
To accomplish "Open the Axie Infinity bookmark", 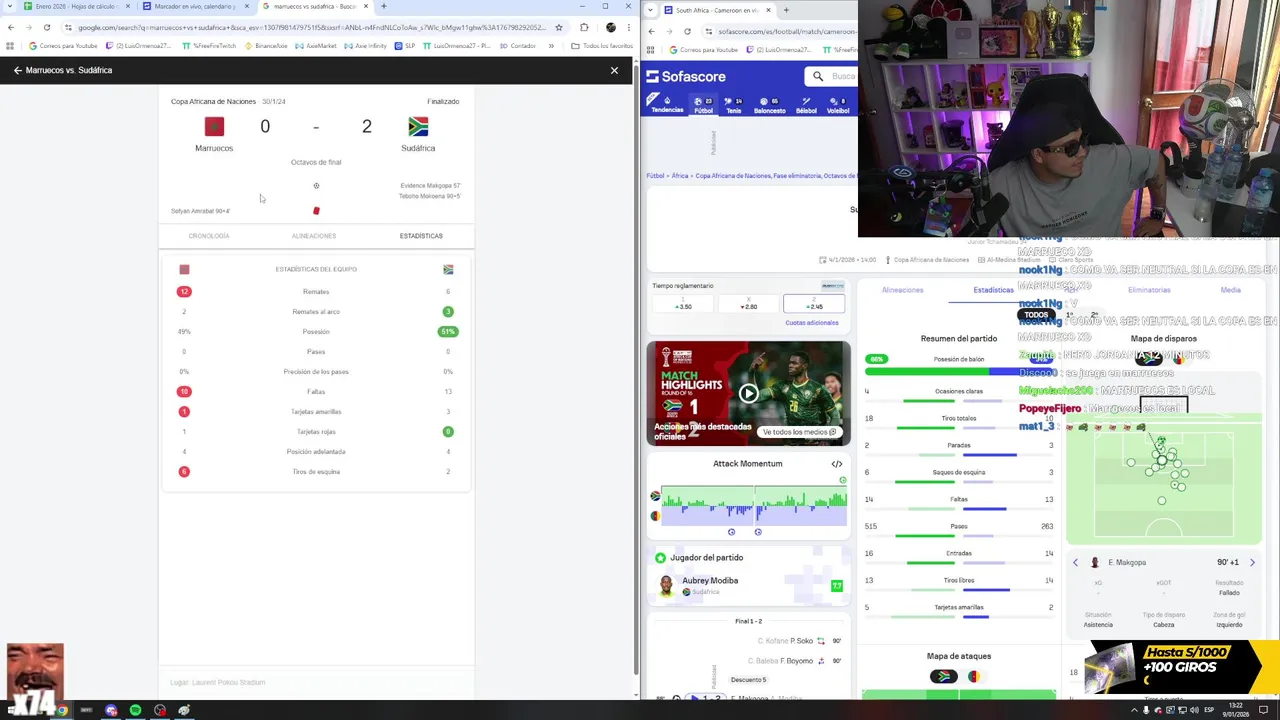I will (365, 46).
